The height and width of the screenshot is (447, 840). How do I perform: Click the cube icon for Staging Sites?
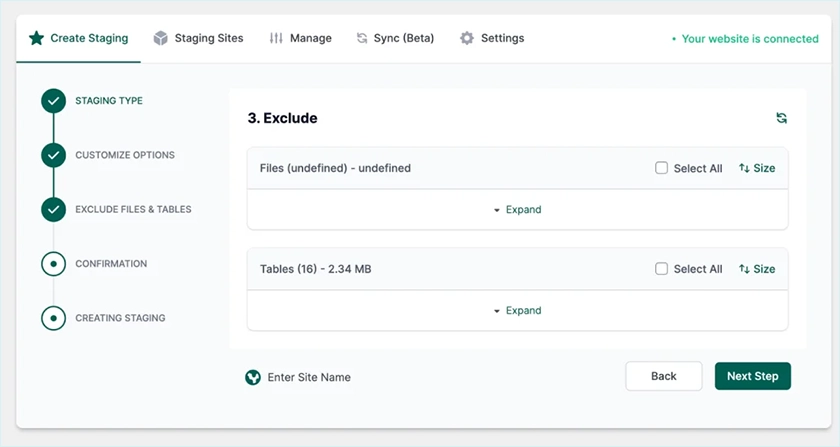coord(160,38)
